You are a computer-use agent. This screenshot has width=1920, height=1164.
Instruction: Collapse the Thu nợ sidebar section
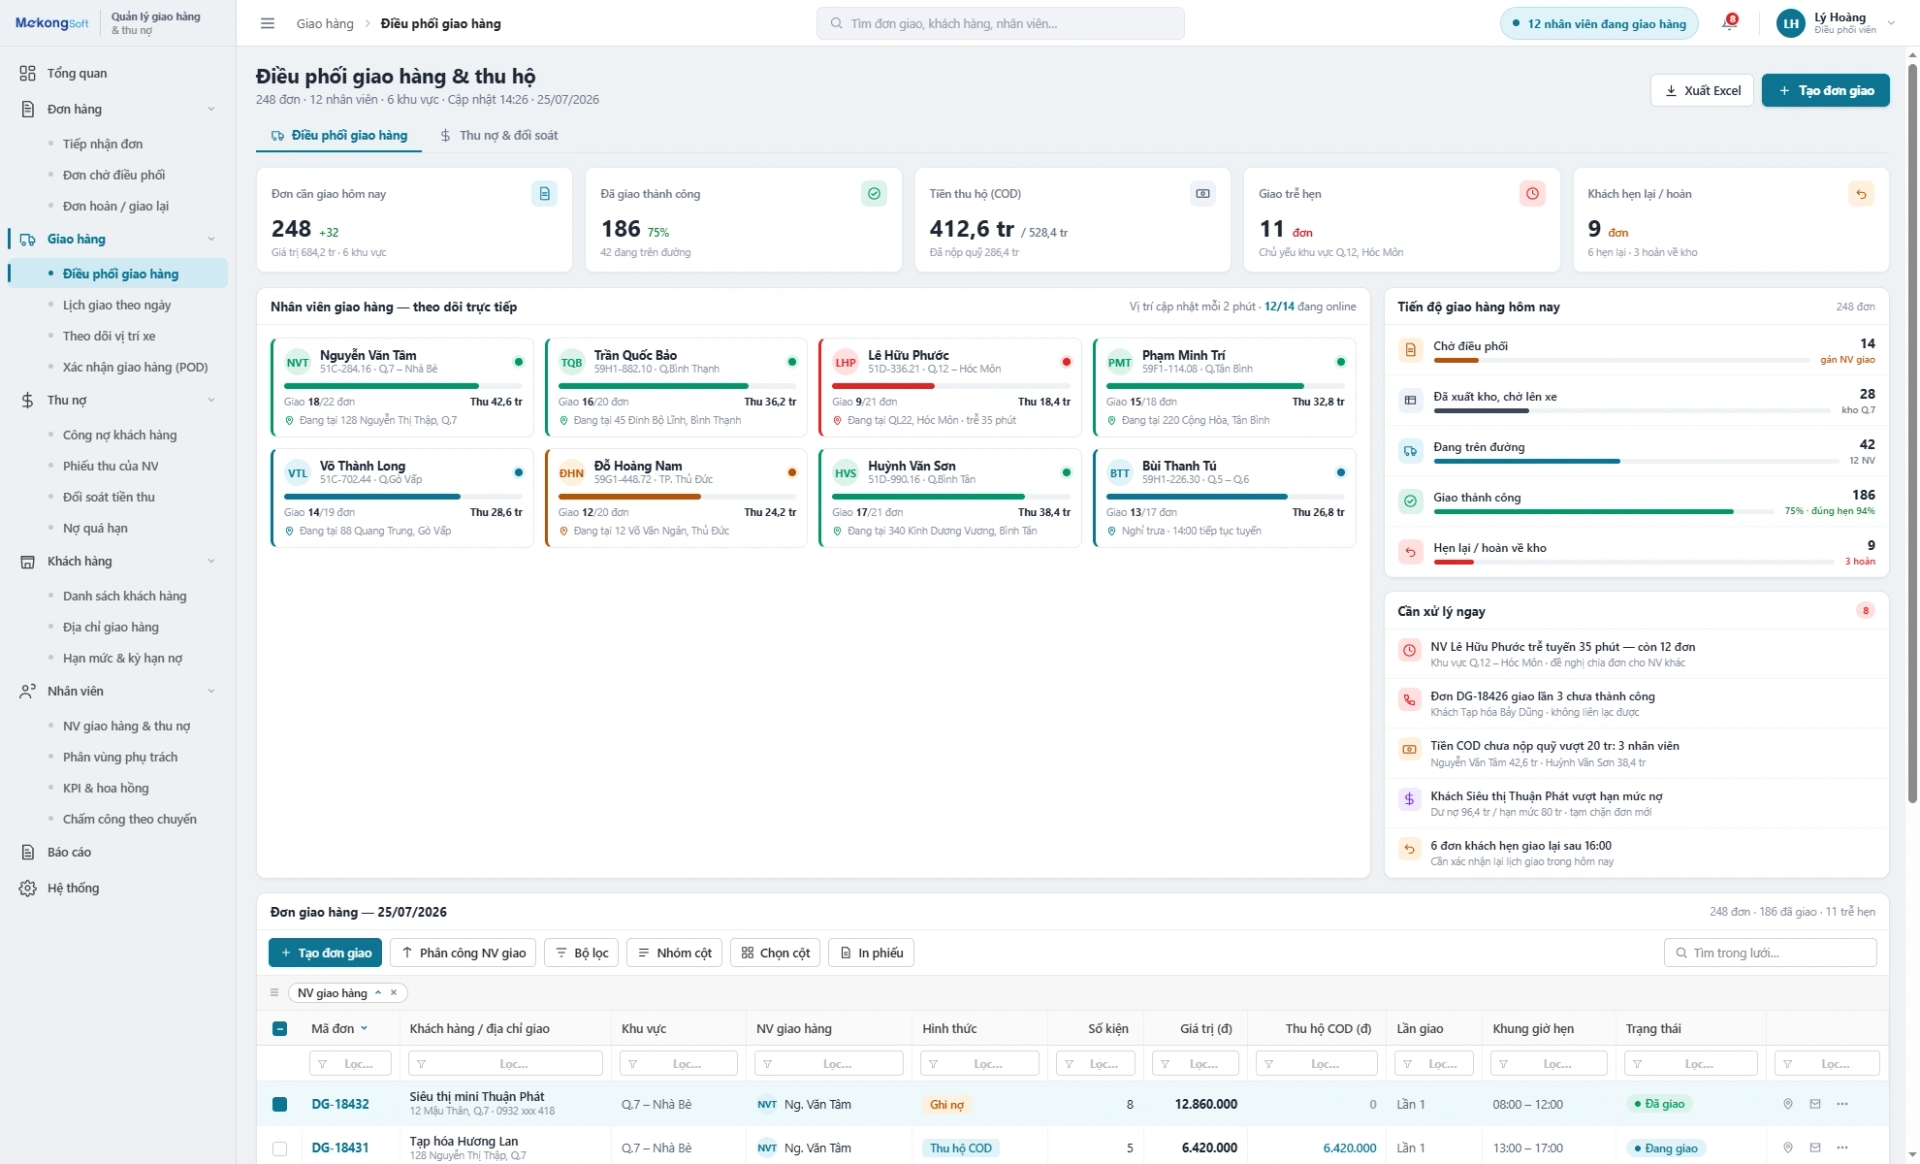click(211, 400)
